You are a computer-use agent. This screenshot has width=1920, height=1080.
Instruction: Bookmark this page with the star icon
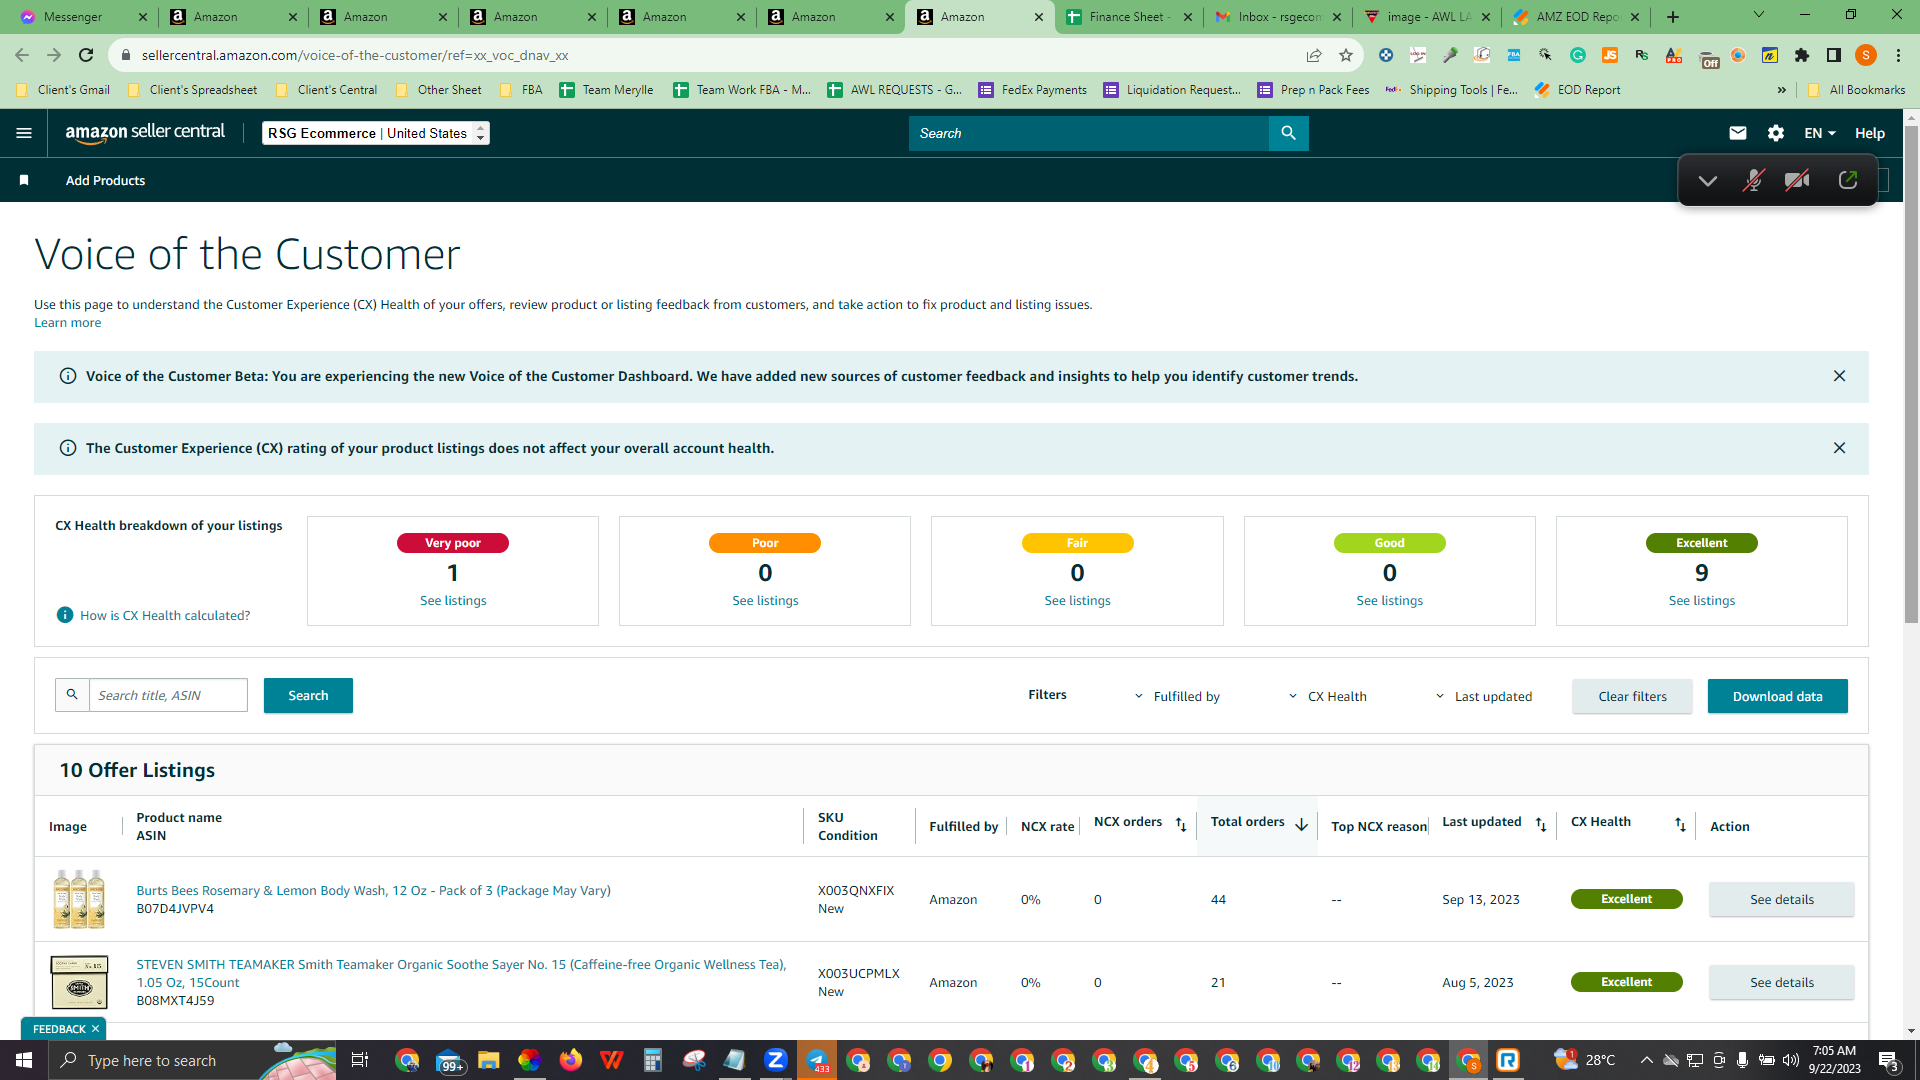pos(1346,55)
